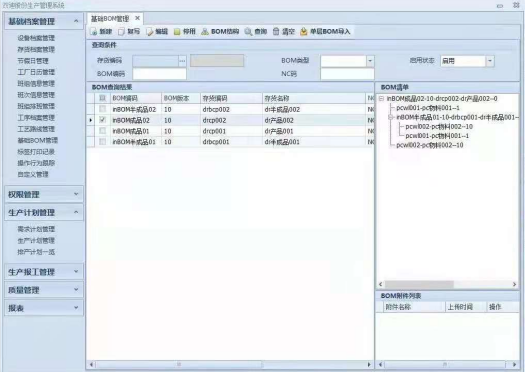Click the copy toolbar button beside 新建
Viewport: 525px width, 372px height.
129,31
